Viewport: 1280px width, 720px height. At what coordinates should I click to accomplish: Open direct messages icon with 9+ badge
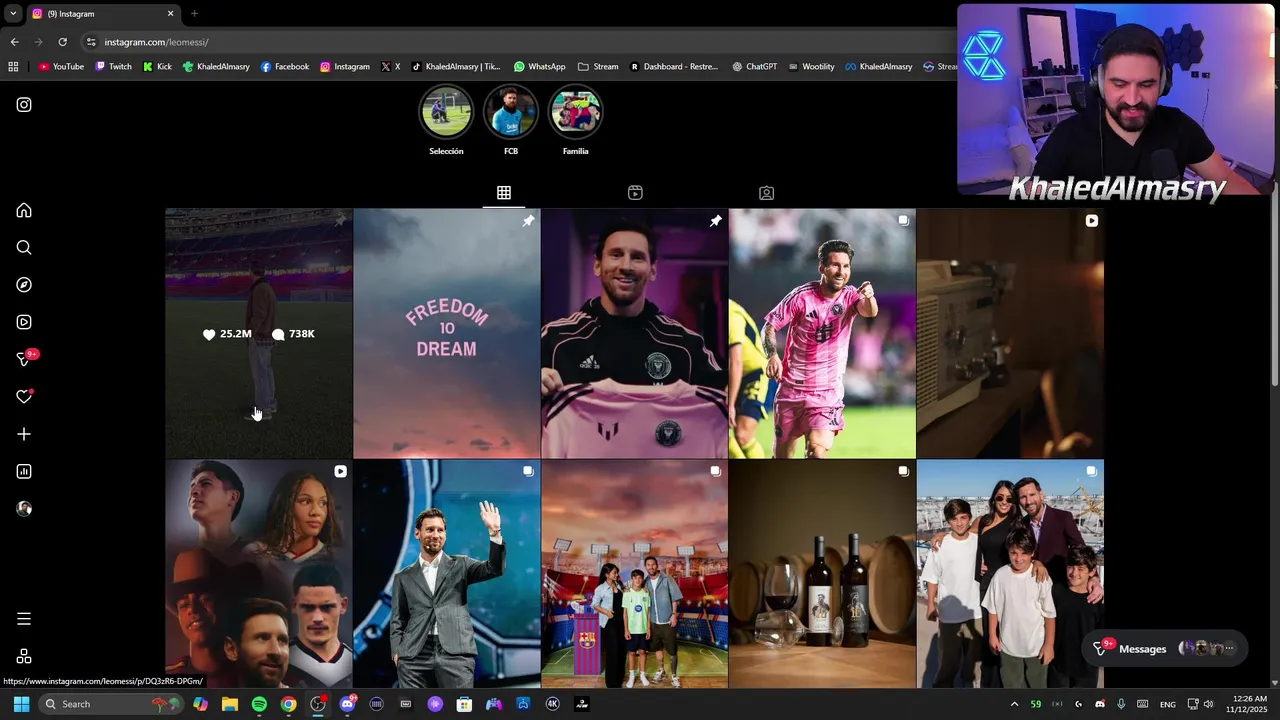(x=26, y=358)
